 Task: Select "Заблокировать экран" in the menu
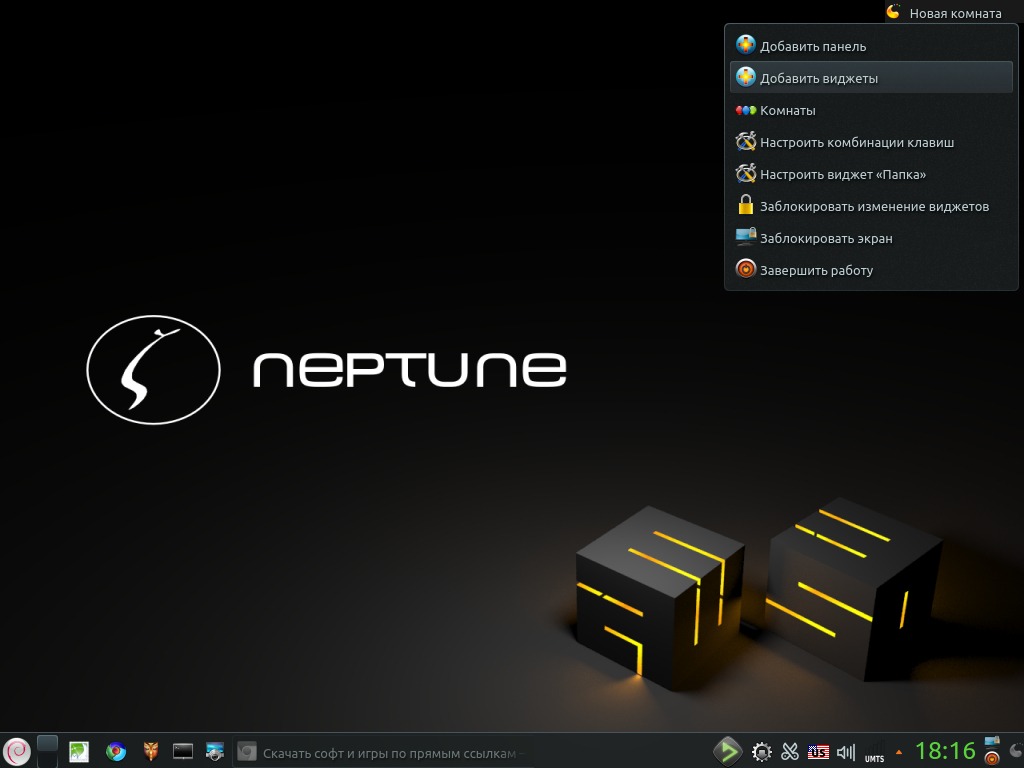point(871,238)
